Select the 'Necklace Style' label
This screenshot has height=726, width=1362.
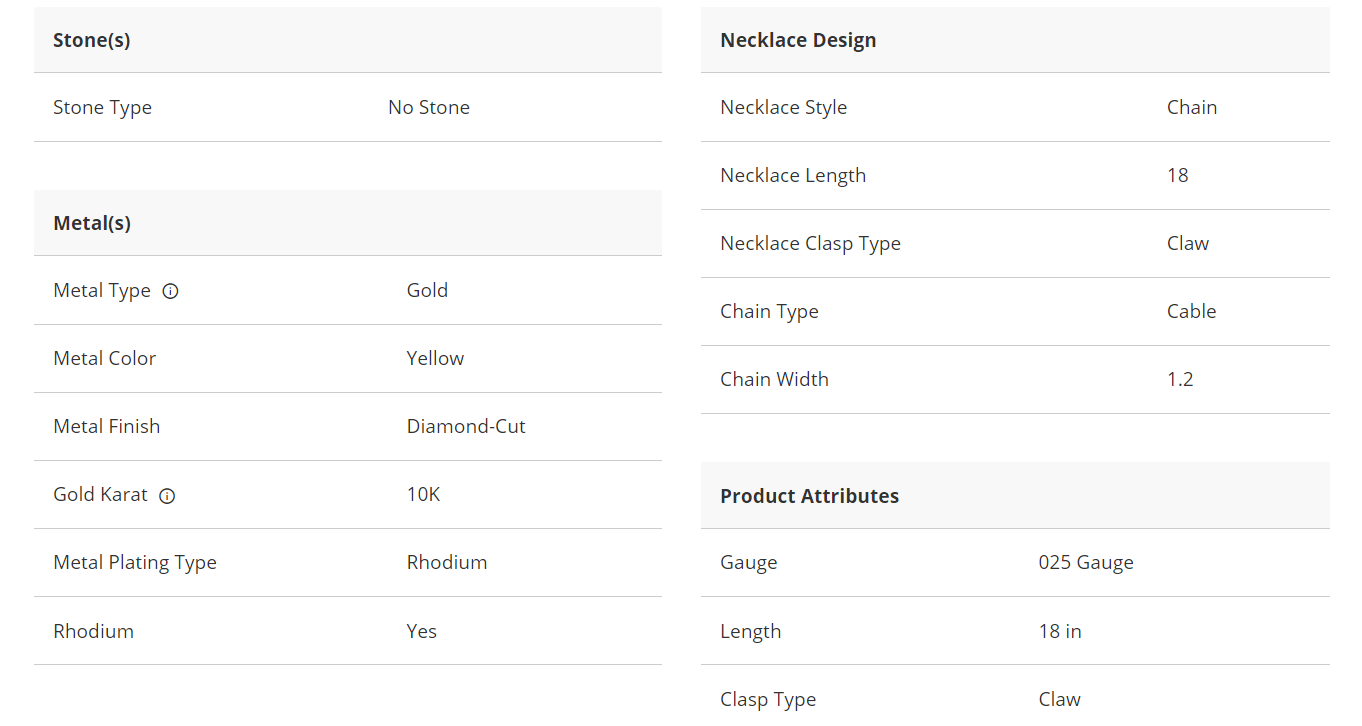[783, 107]
